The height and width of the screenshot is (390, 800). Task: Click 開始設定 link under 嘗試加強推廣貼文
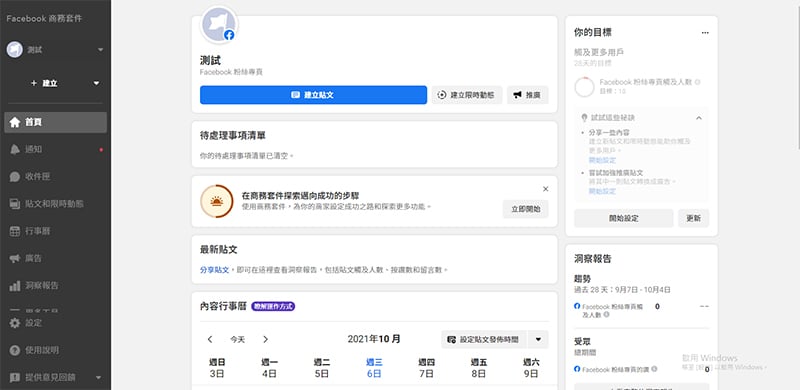coord(603,191)
